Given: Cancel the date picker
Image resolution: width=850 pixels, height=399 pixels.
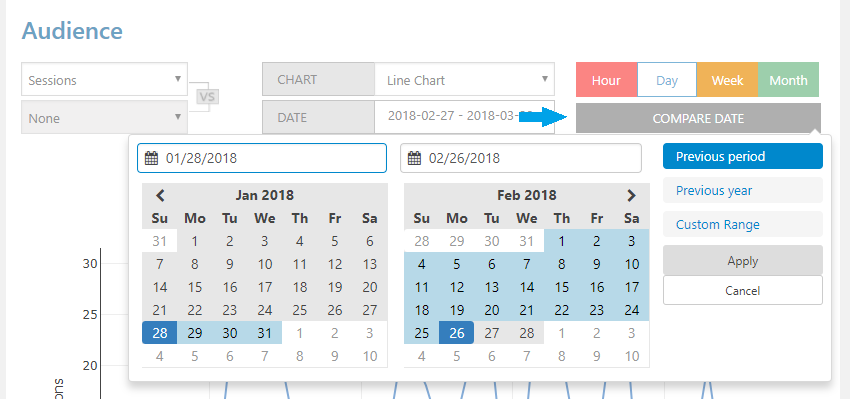Looking at the screenshot, I should point(743,291).
